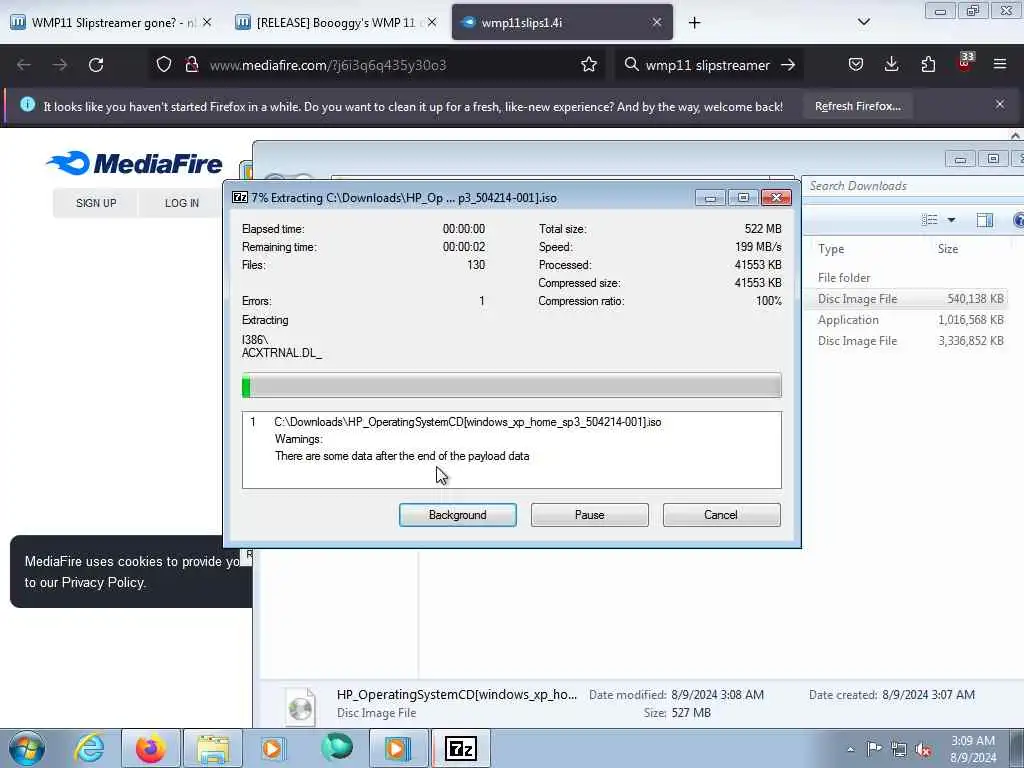Go back to the previous page
This screenshot has width=1024, height=768.
click(x=24, y=65)
